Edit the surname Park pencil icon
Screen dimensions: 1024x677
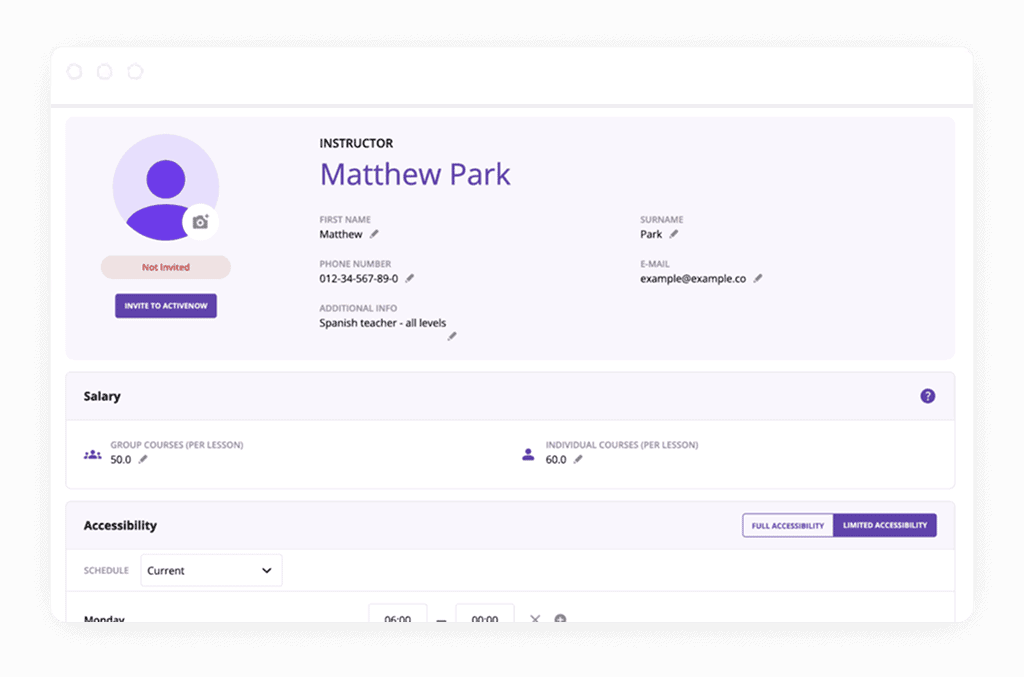[674, 234]
